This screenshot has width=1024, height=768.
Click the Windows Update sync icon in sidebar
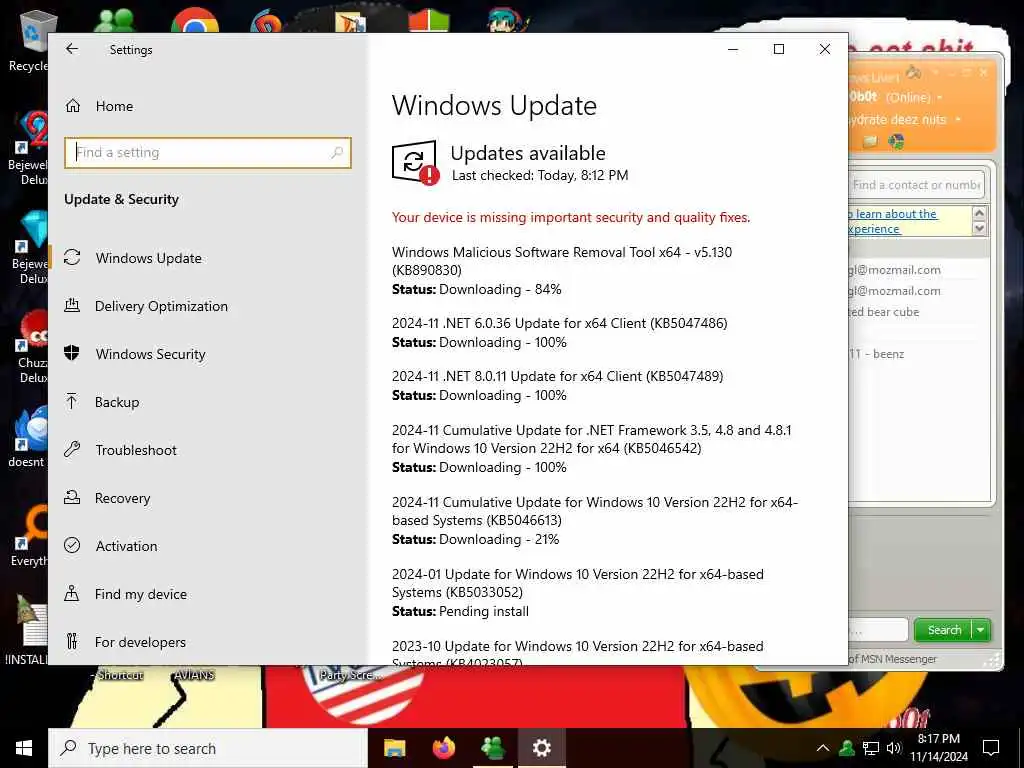(72, 257)
